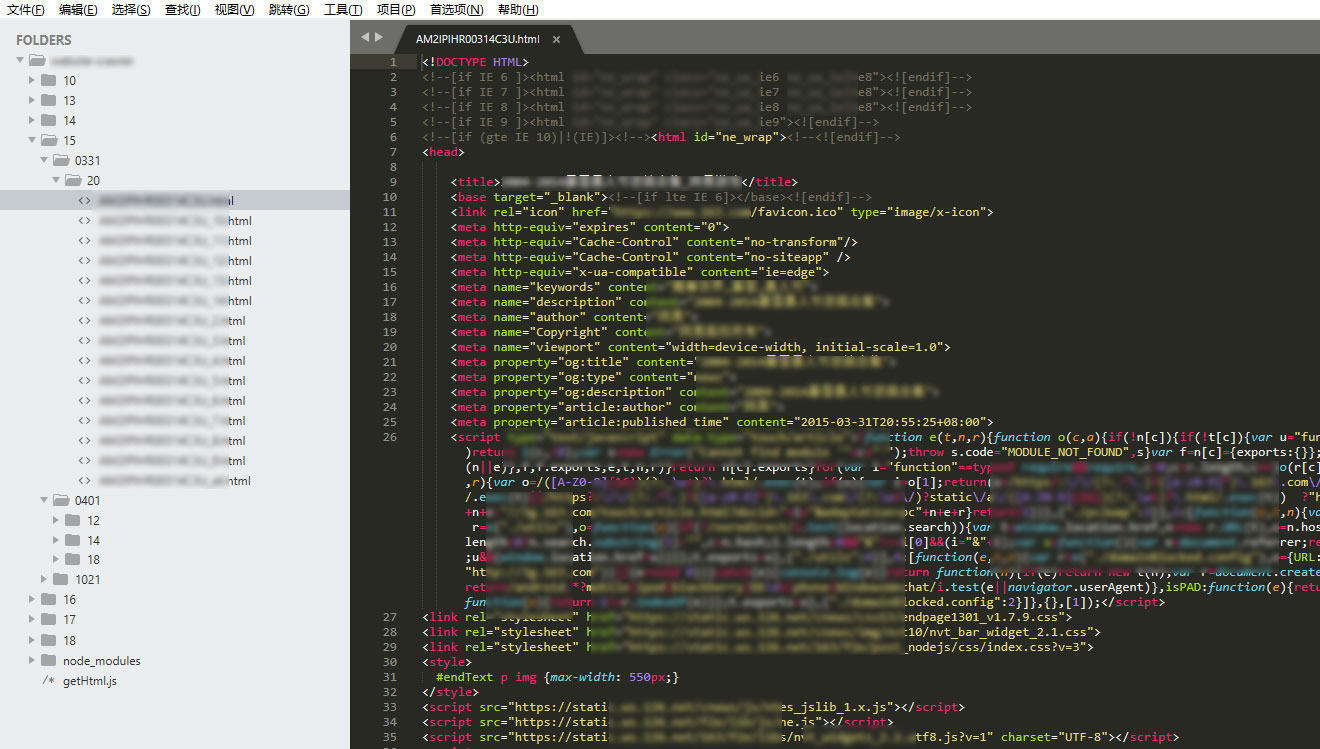Click the closing </style> tag
Viewport: 1320px width, 749px height.
coord(451,692)
